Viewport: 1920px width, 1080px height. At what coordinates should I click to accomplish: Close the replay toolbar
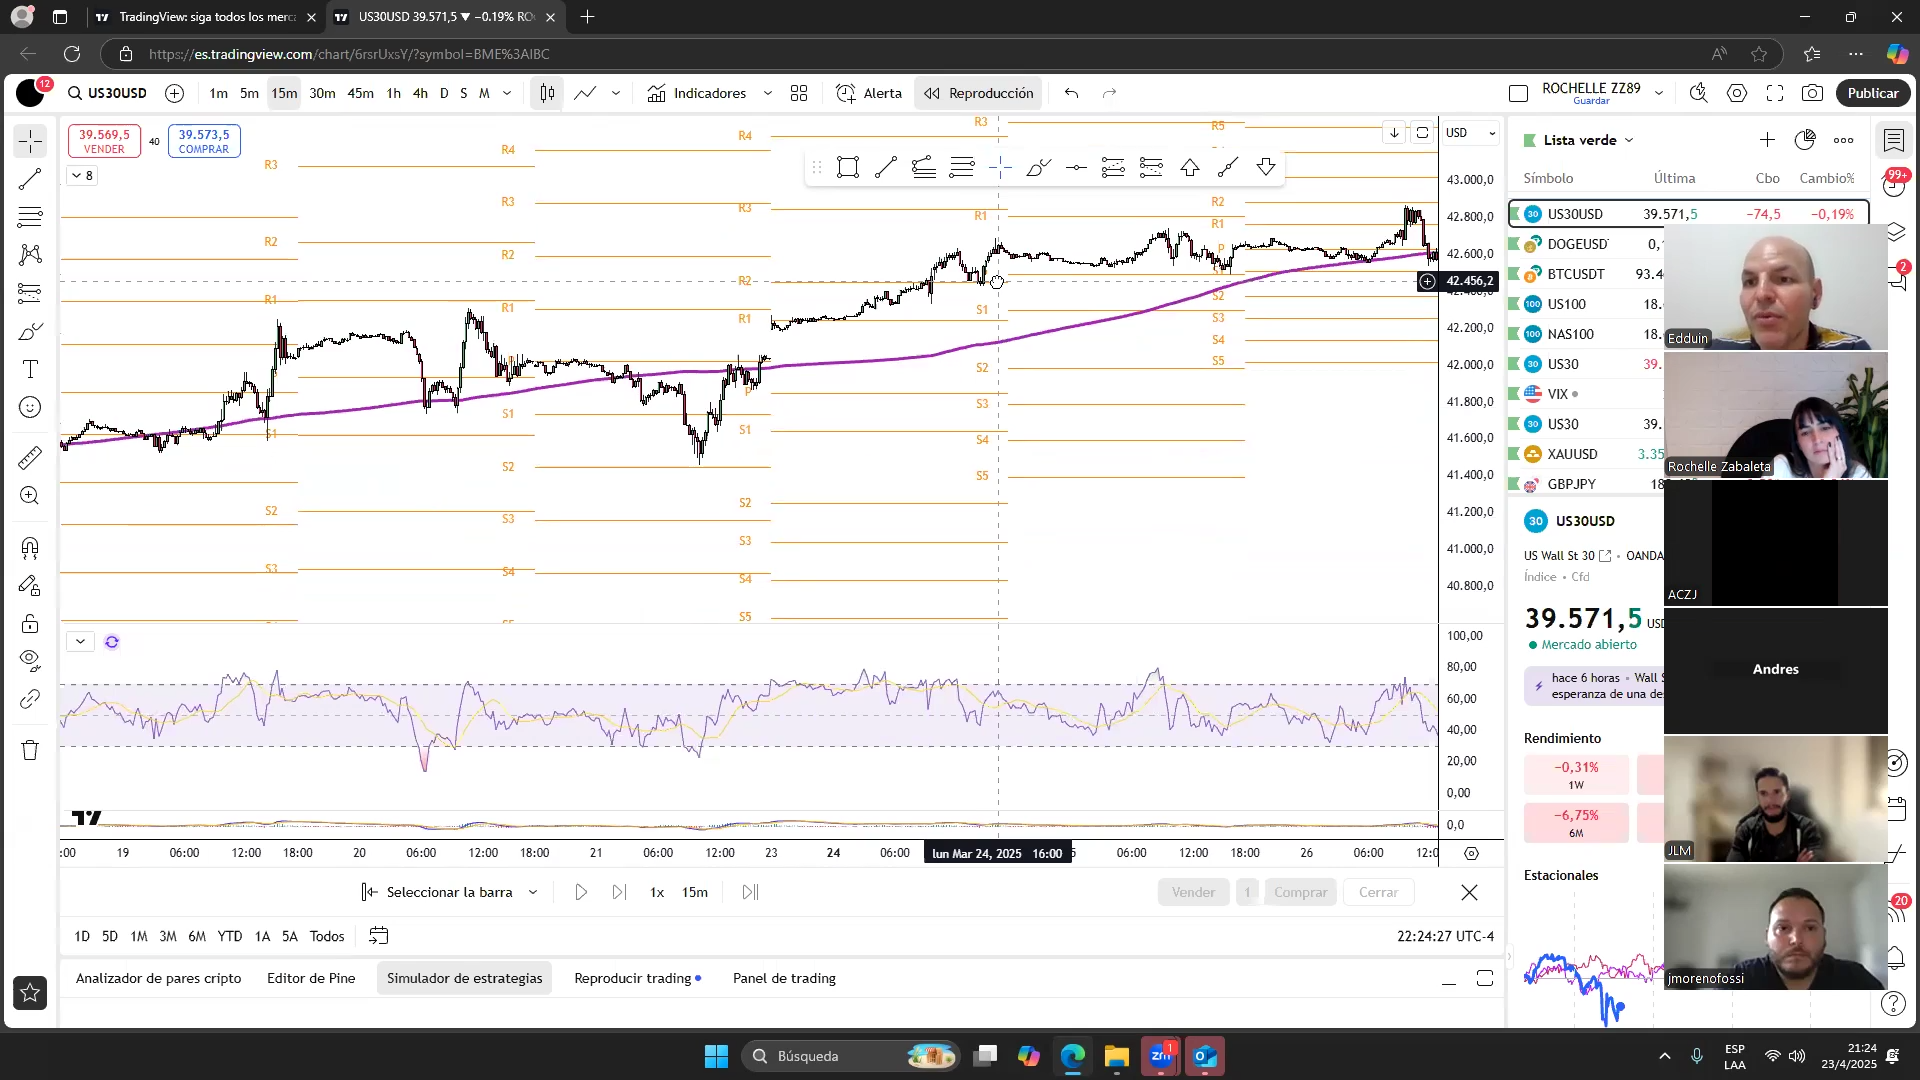(x=1469, y=892)
